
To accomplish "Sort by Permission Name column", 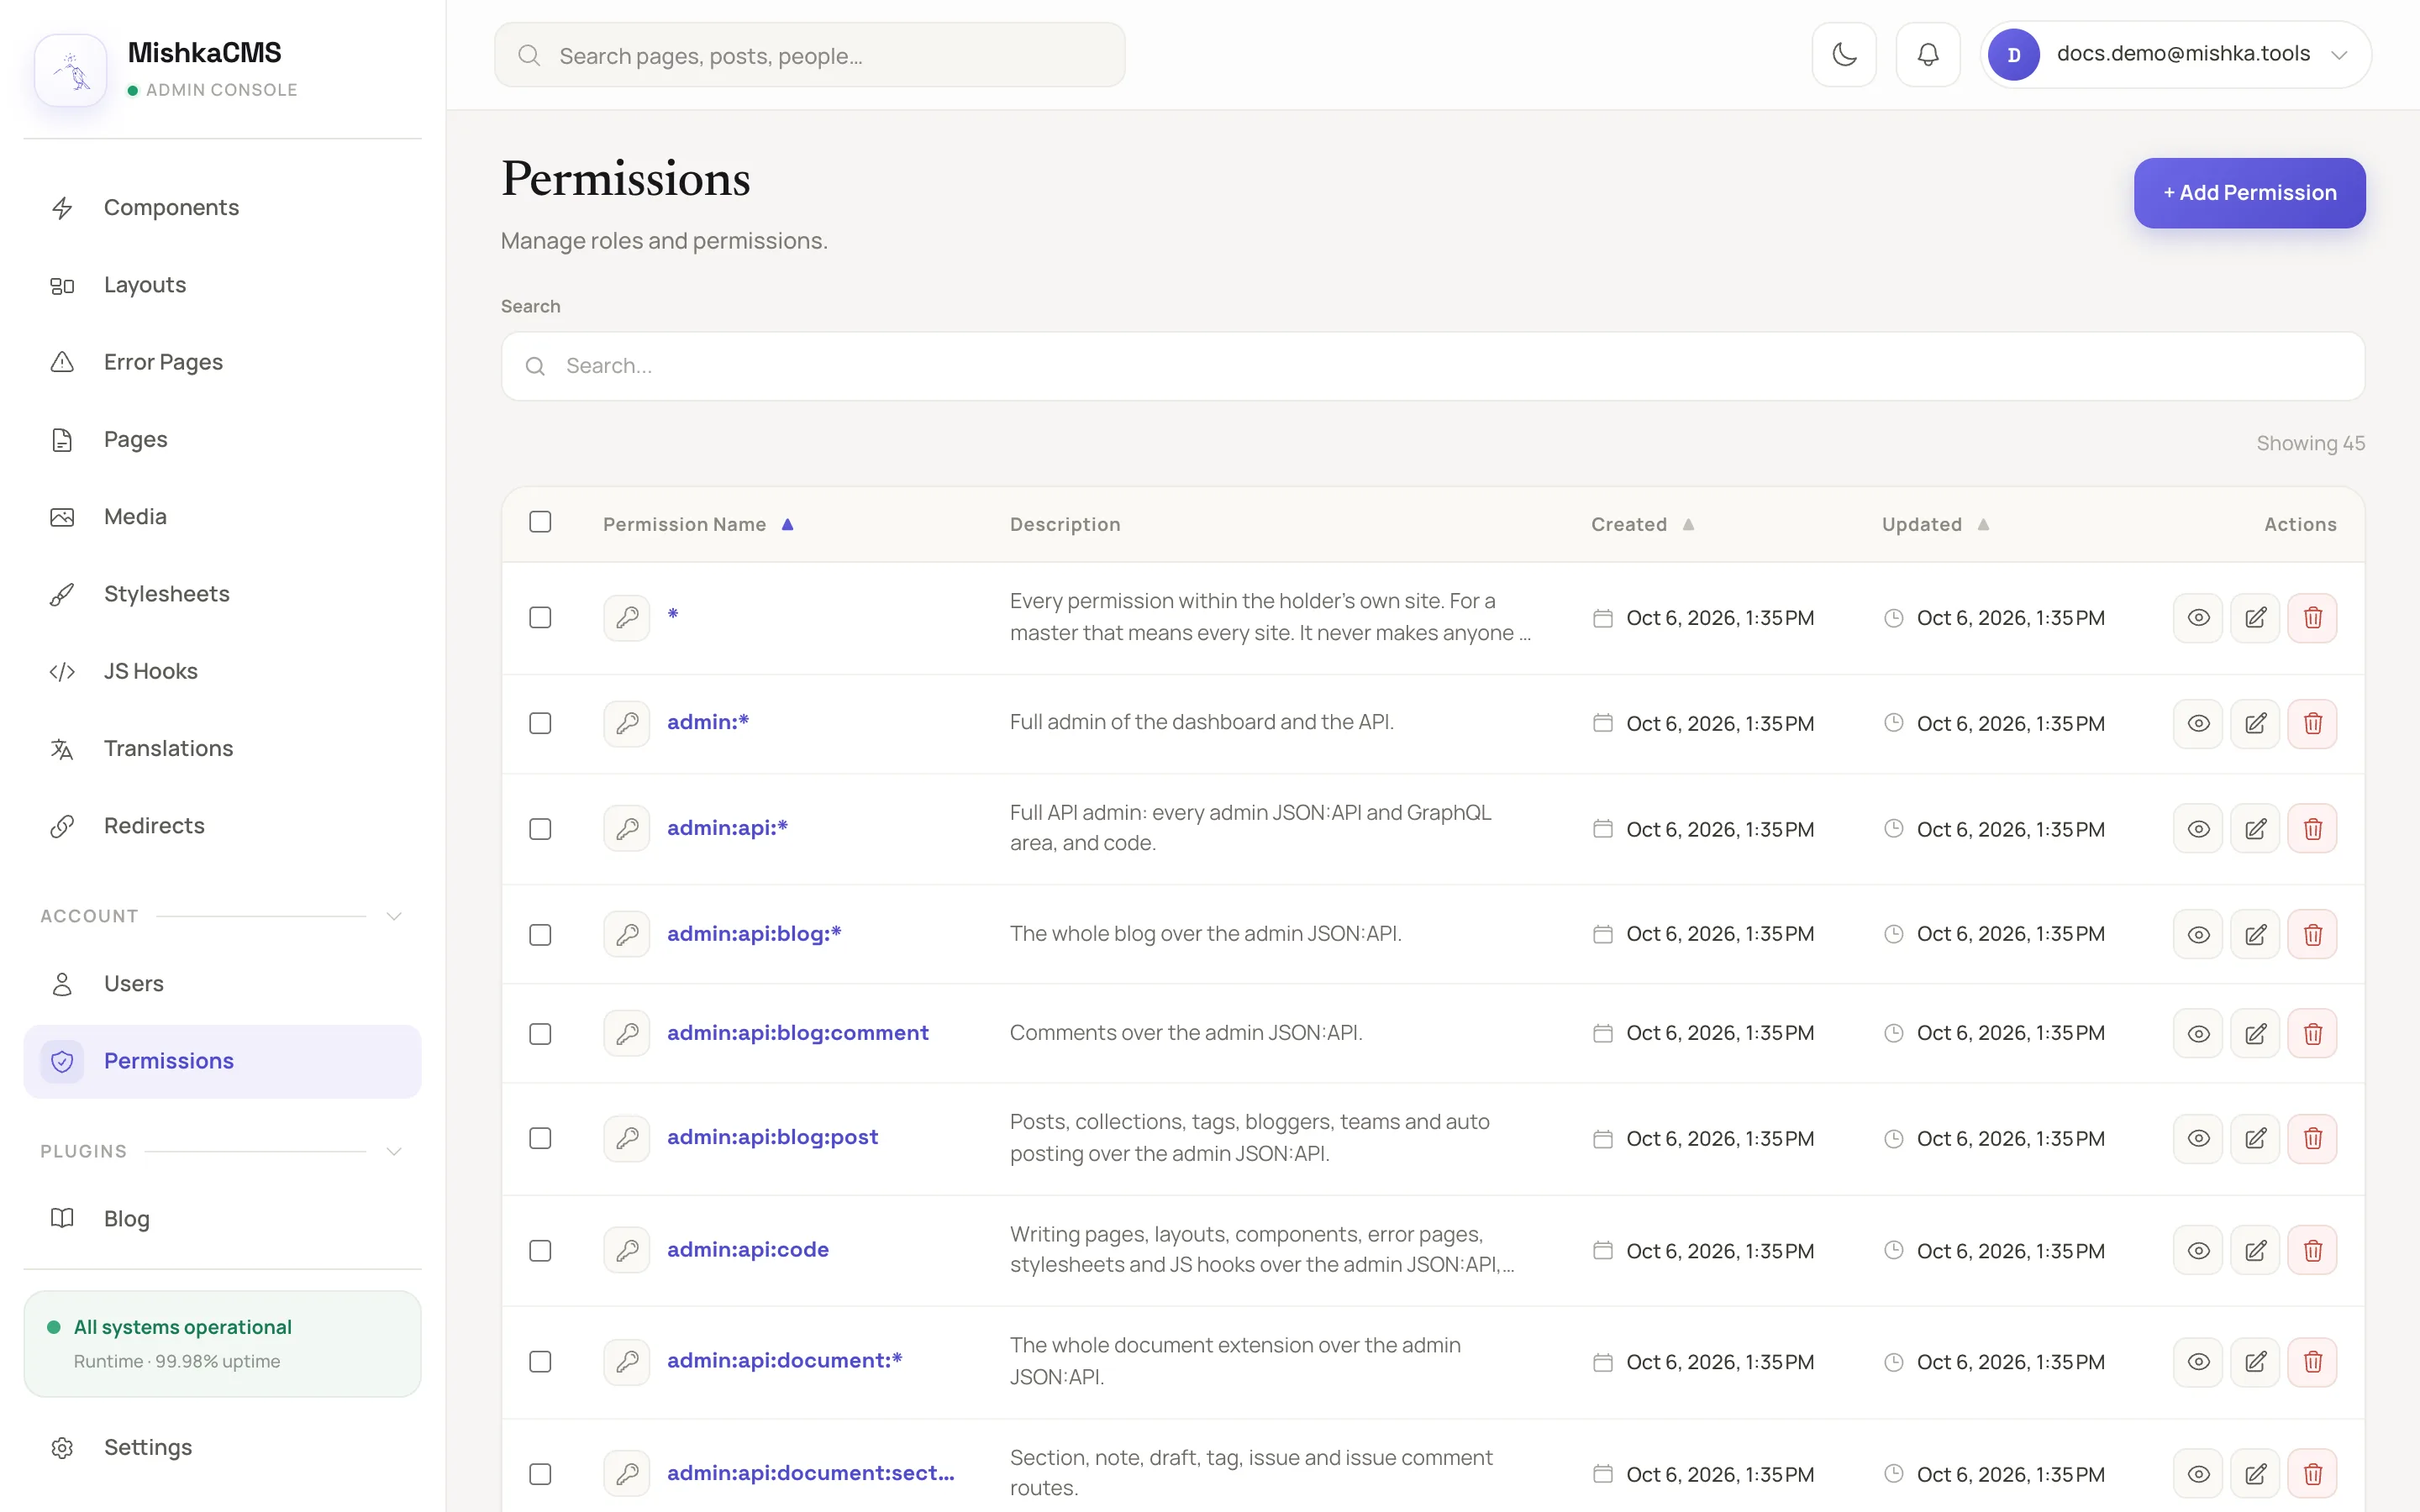I will point(698,524).
